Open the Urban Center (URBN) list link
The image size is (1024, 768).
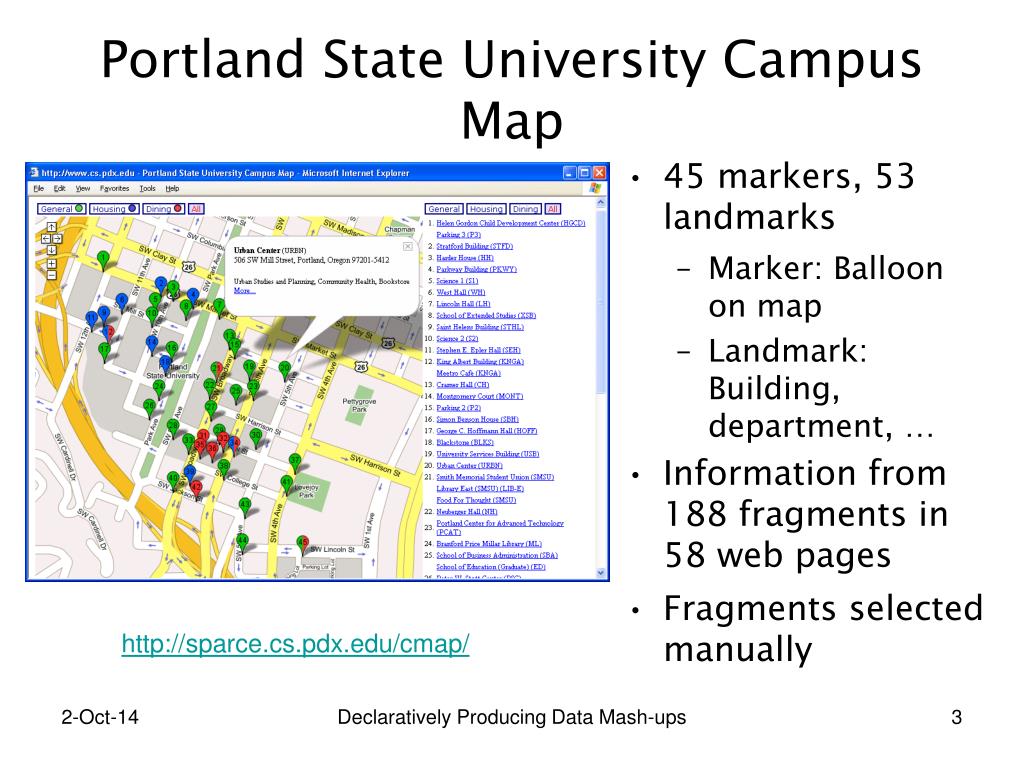tap(470, 466)
